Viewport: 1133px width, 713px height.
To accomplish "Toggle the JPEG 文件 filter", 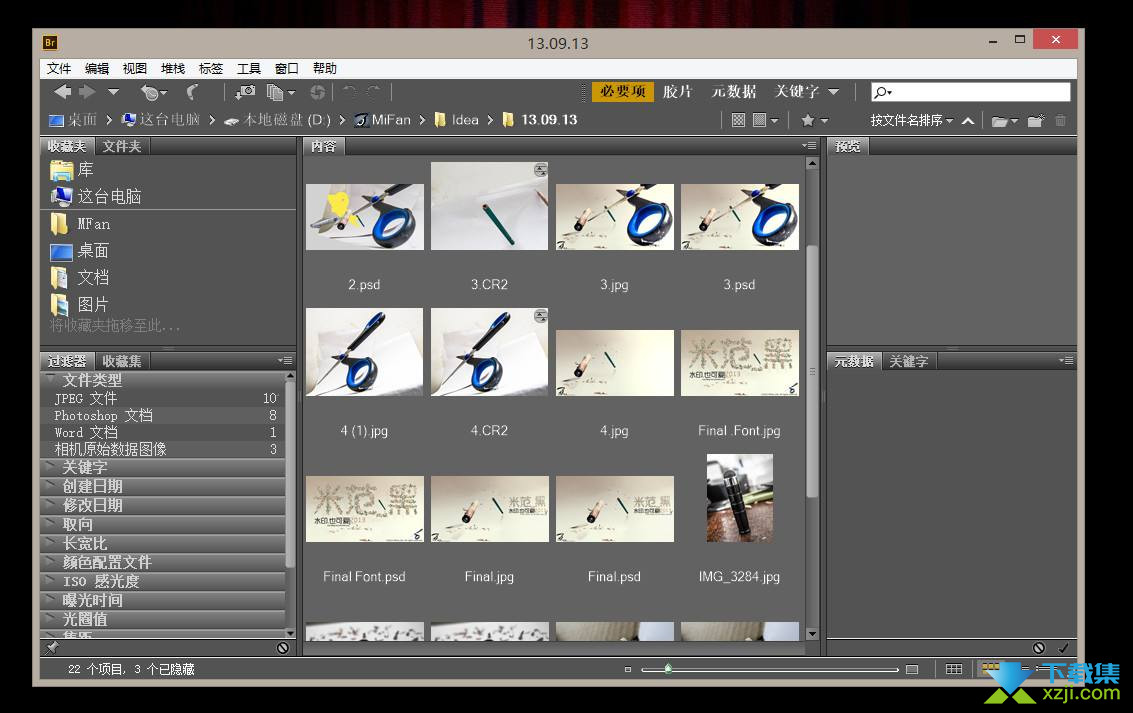I will 86,398.
